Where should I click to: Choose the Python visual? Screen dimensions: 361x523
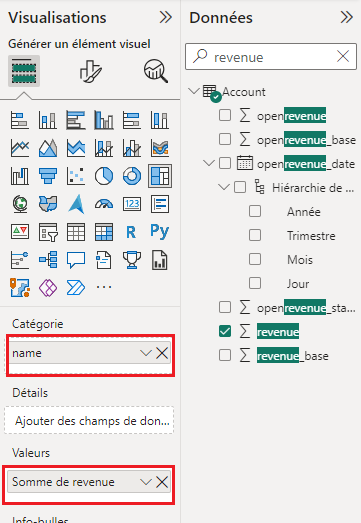159,231
